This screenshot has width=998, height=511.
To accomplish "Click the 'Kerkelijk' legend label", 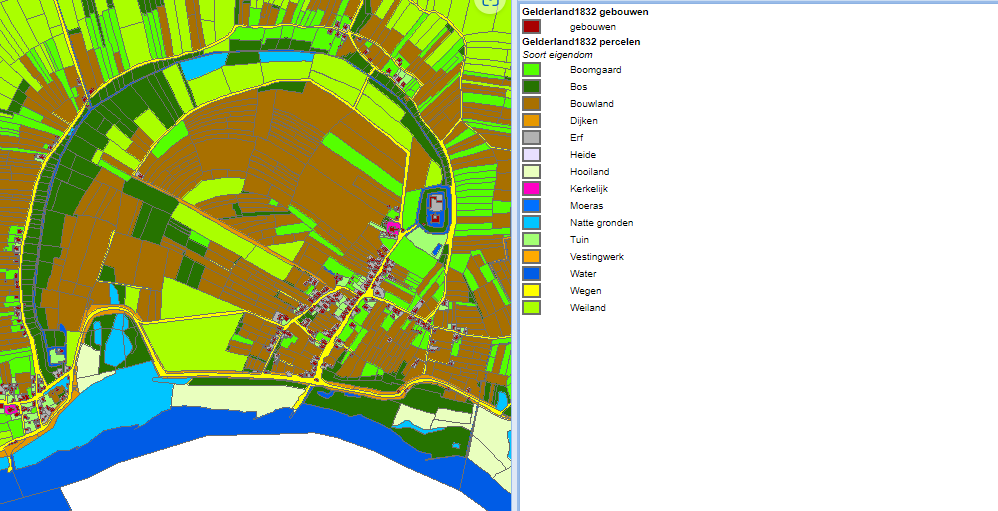I will coord(589,189).
